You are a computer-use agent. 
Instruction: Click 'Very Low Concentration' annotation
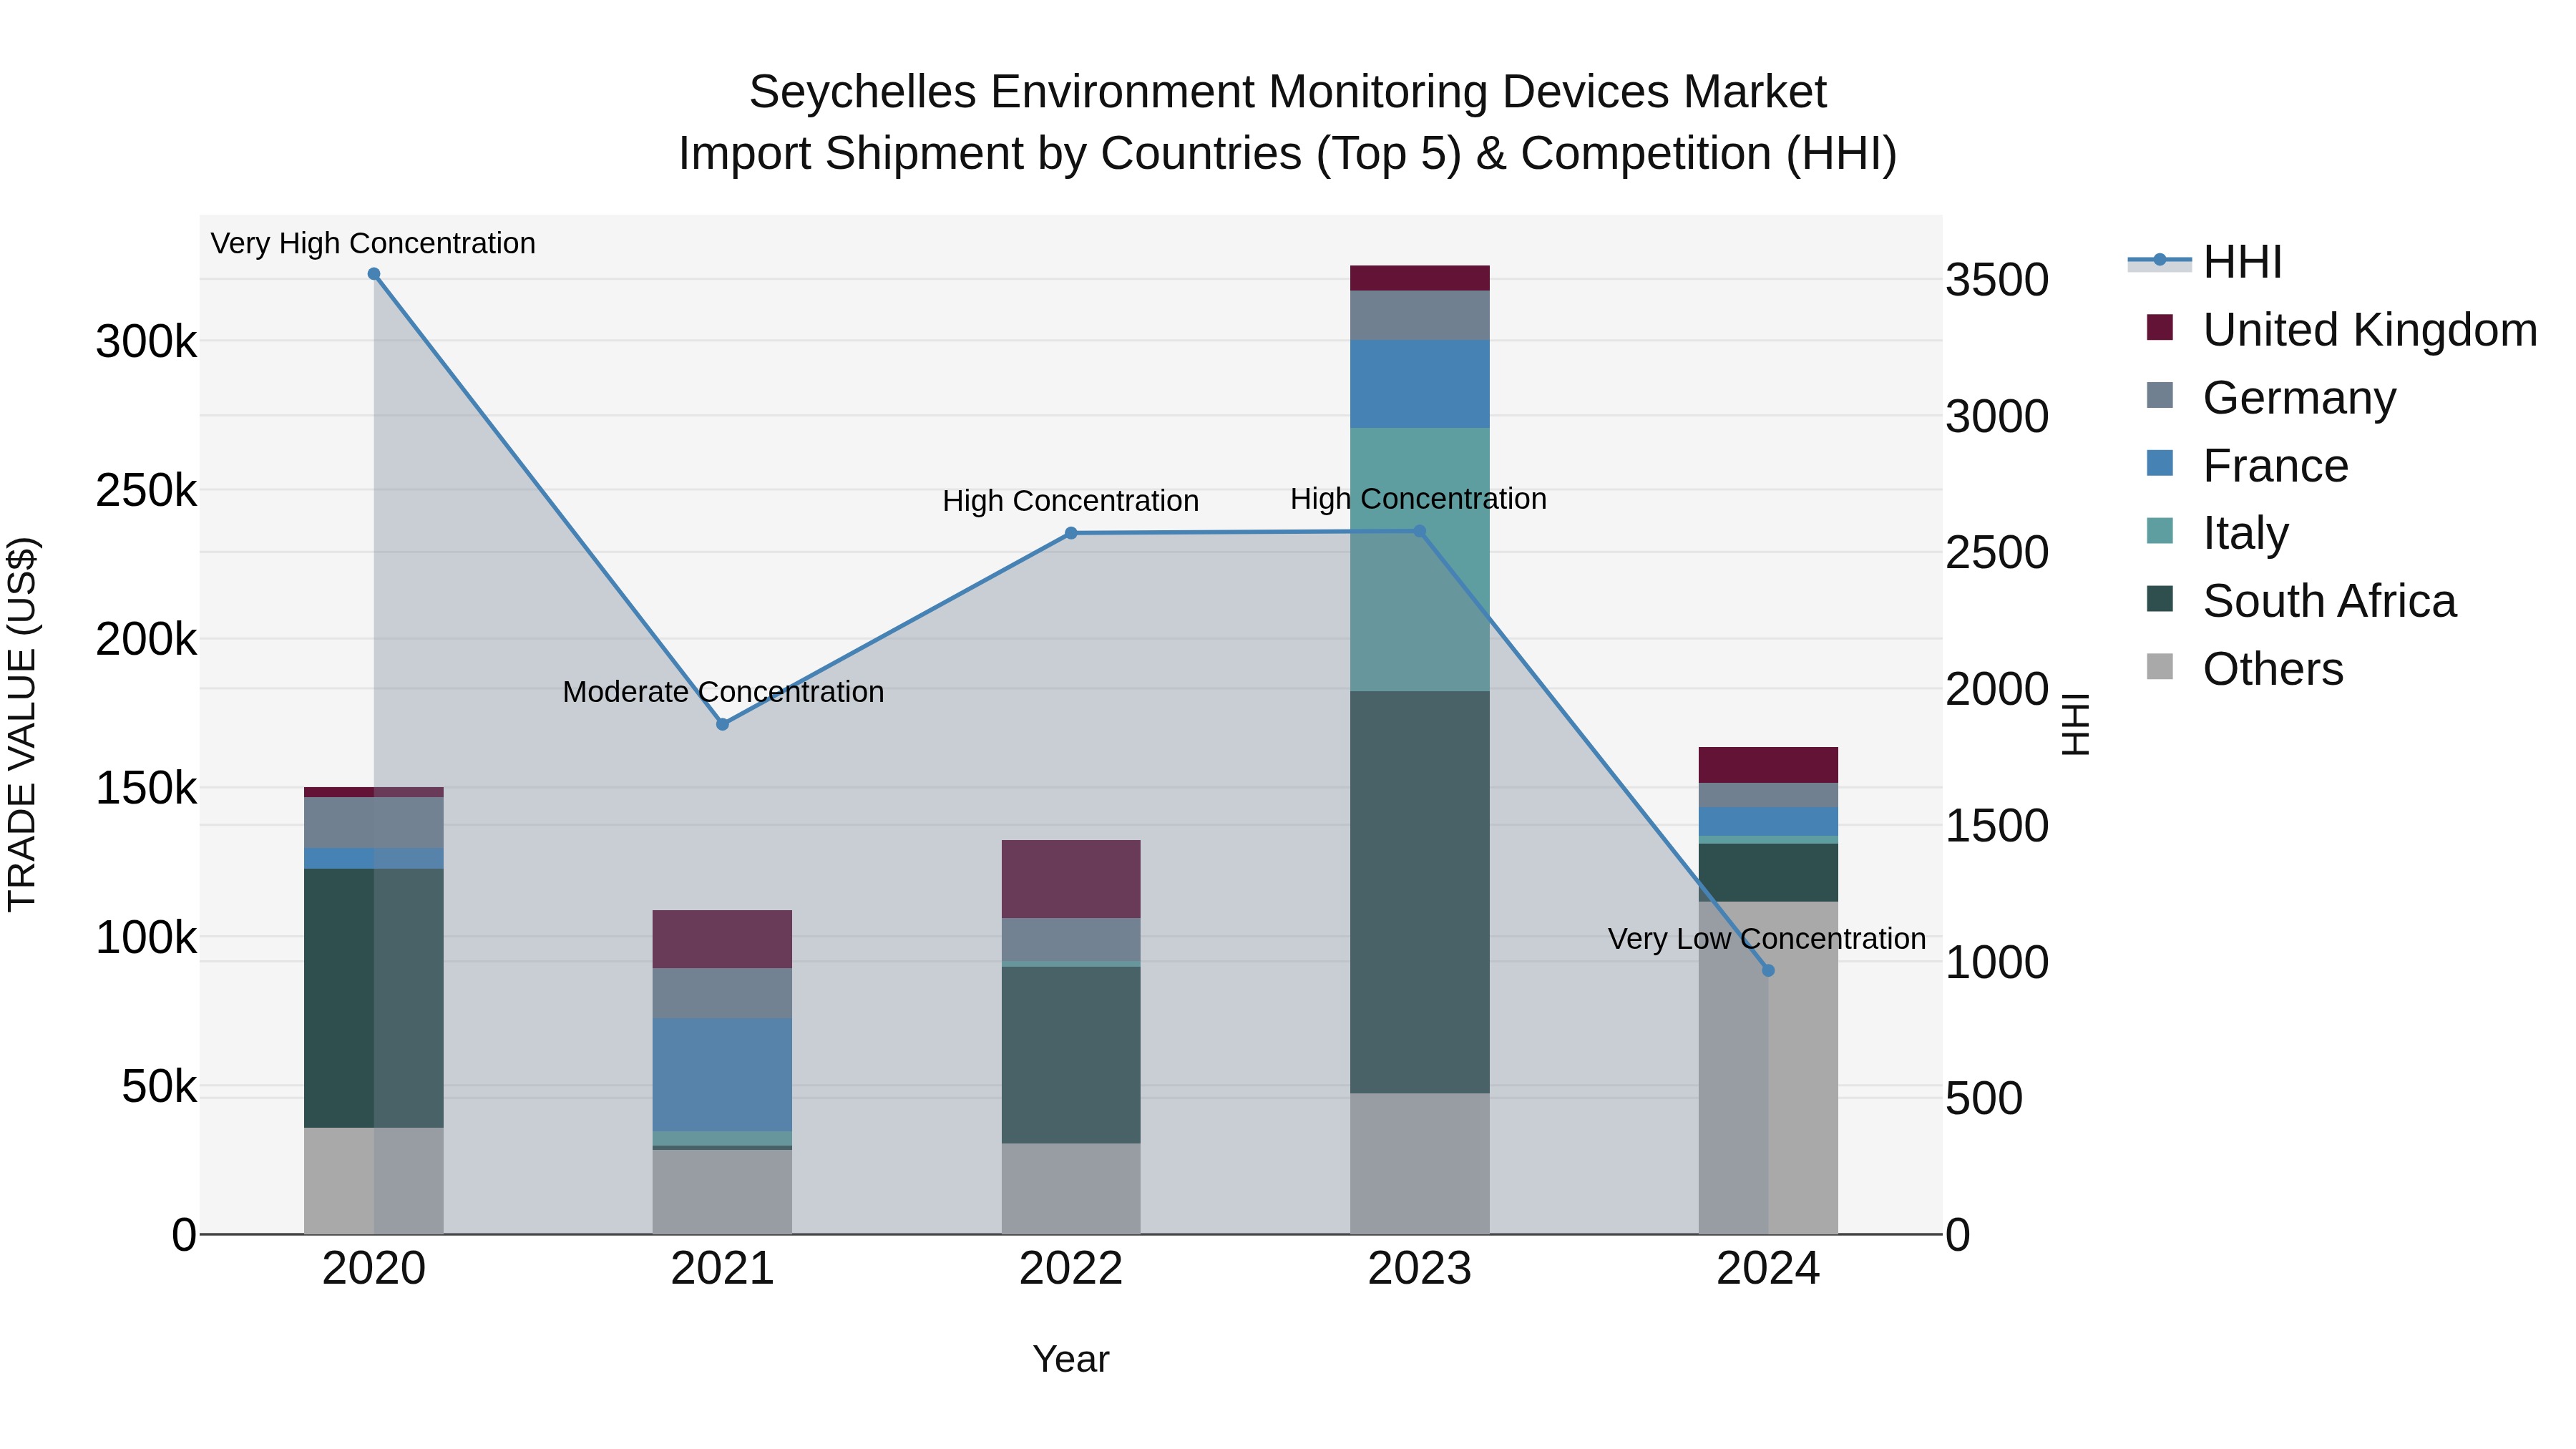(1767, 939)
